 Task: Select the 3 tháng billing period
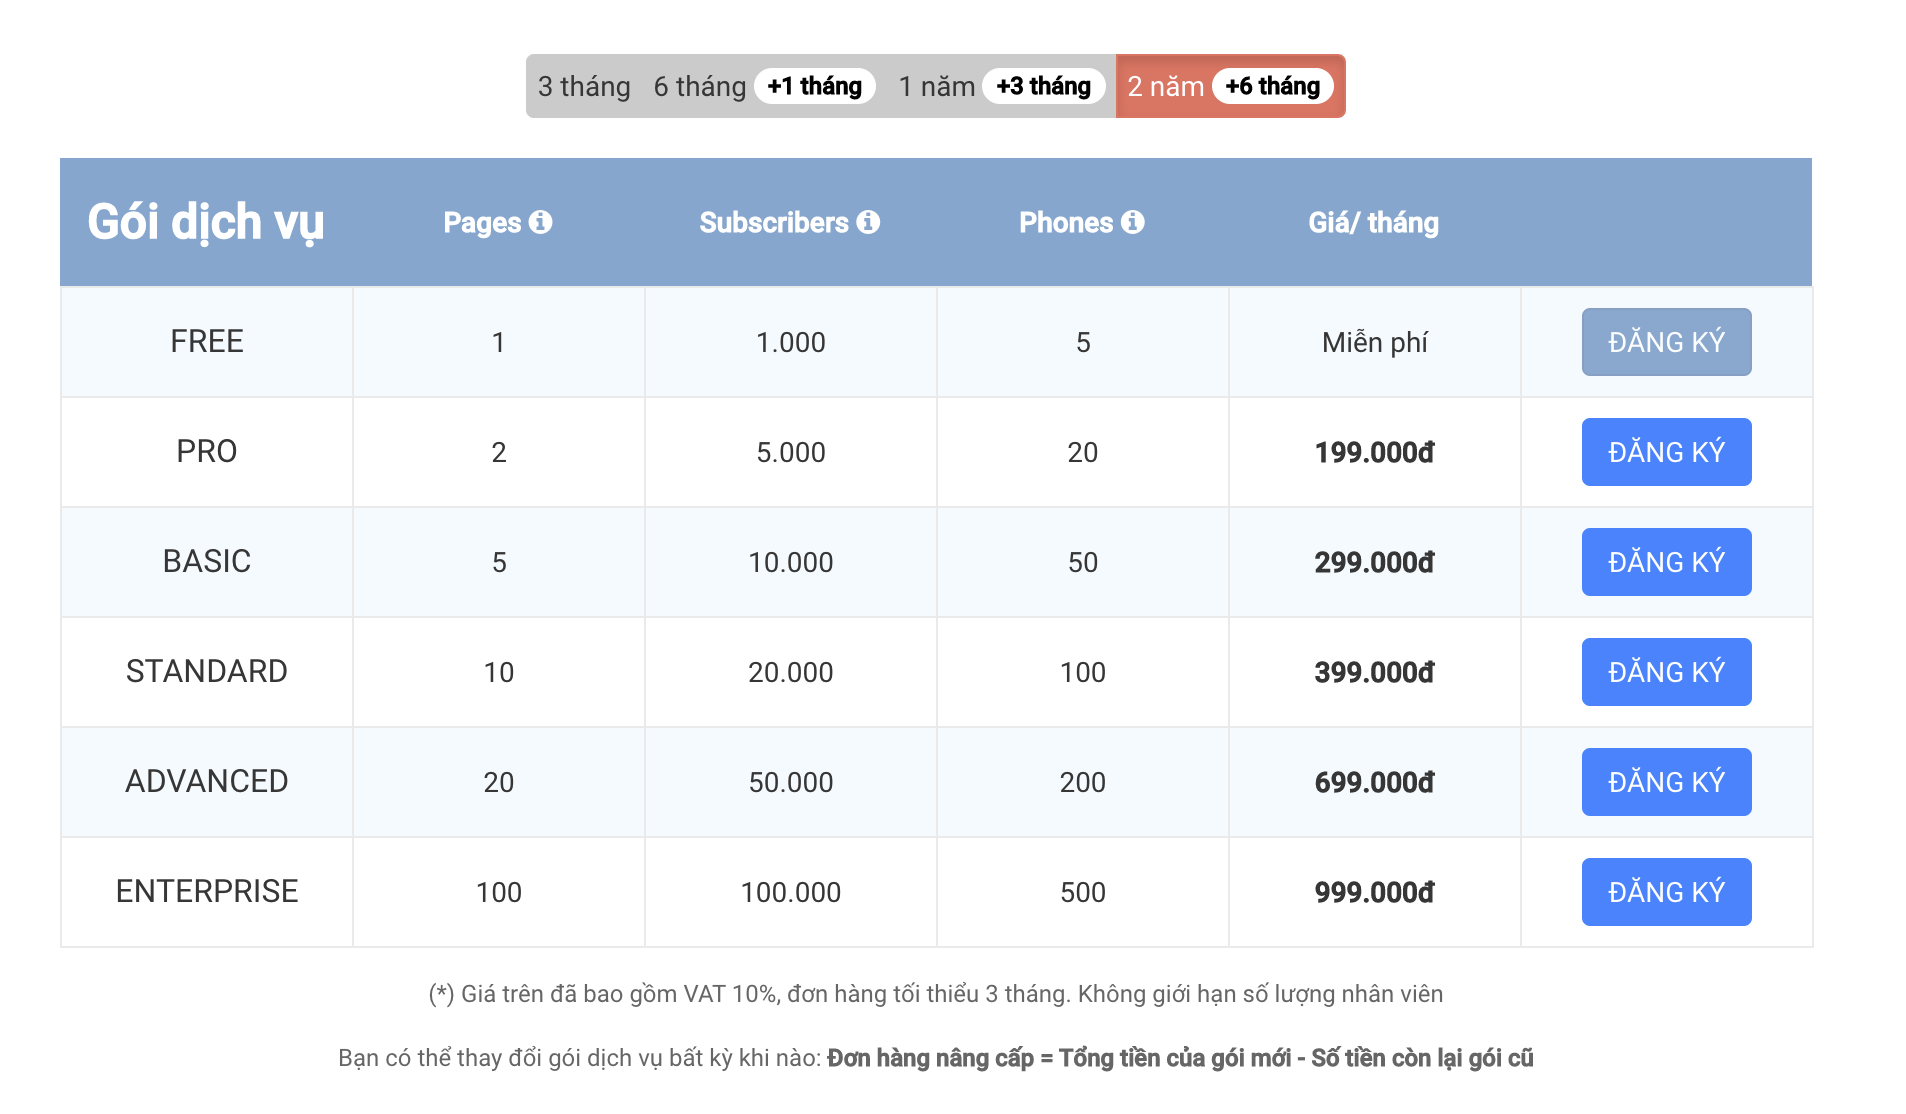point(584,86)
